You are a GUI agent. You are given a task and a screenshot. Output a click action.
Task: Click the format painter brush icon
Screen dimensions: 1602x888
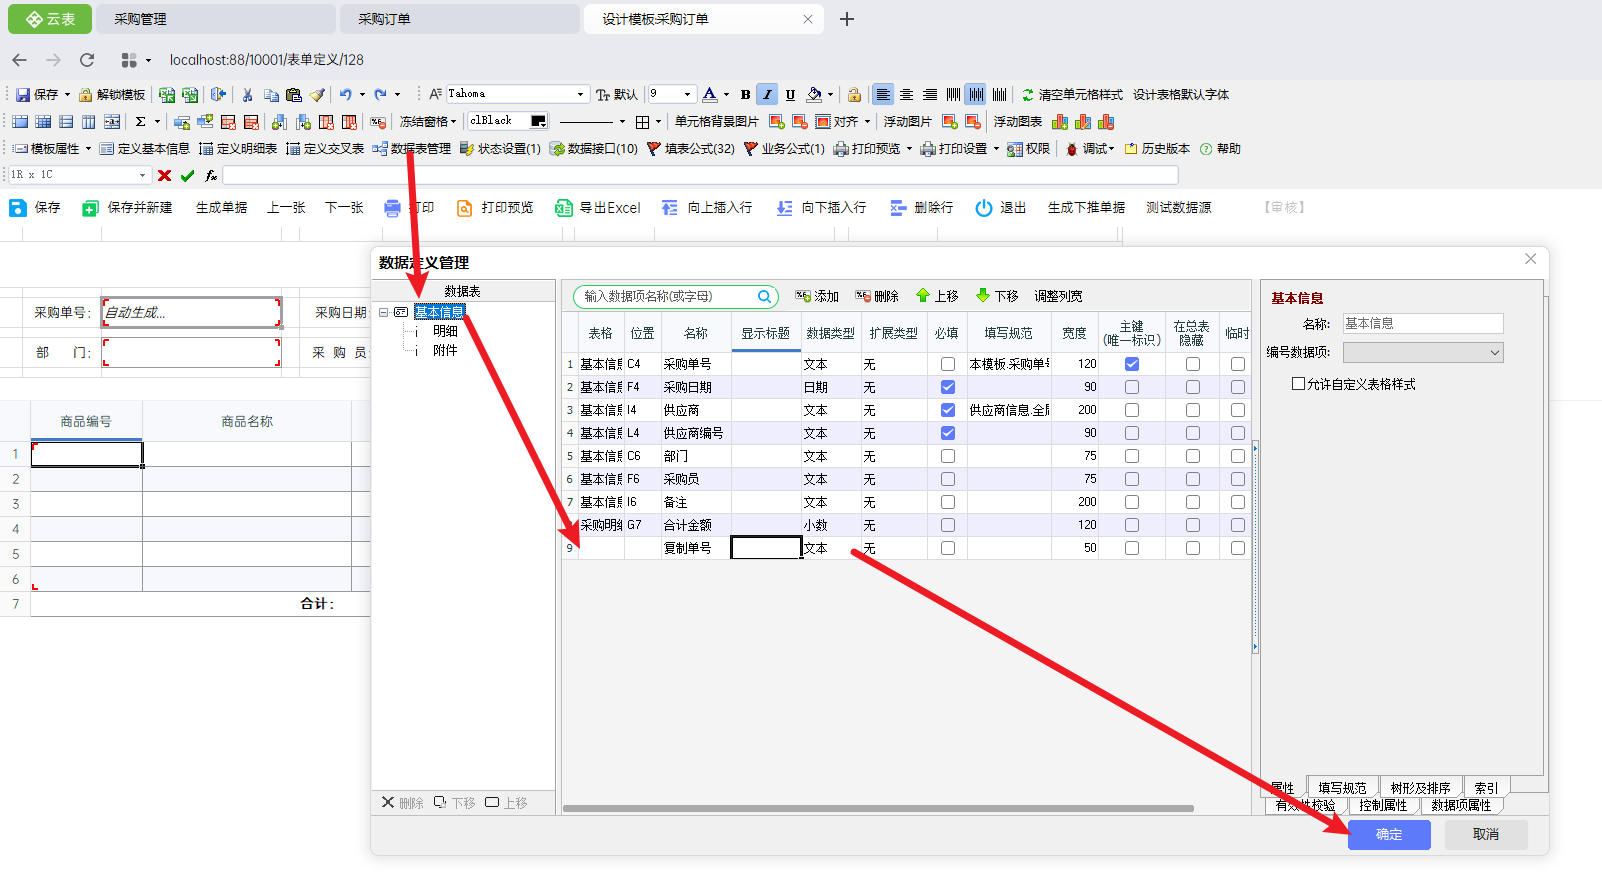tap(317, 94)
